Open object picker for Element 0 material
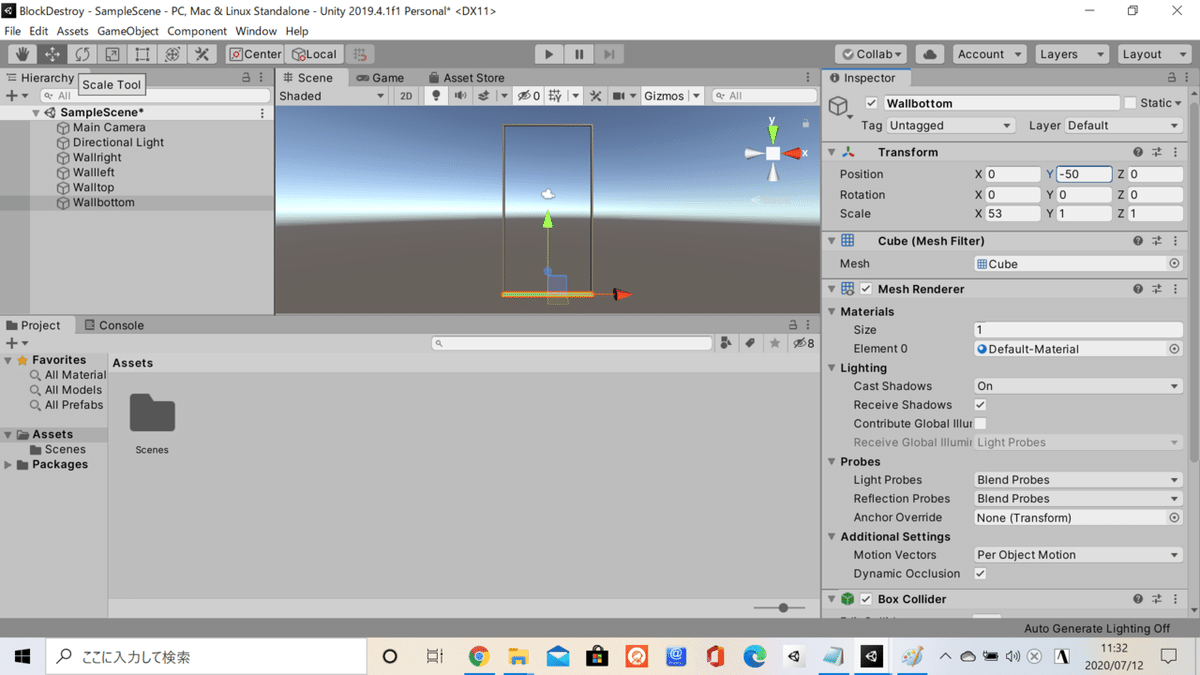The height and width of the screenshot is (675, 1200). (x=1174, y=349)
